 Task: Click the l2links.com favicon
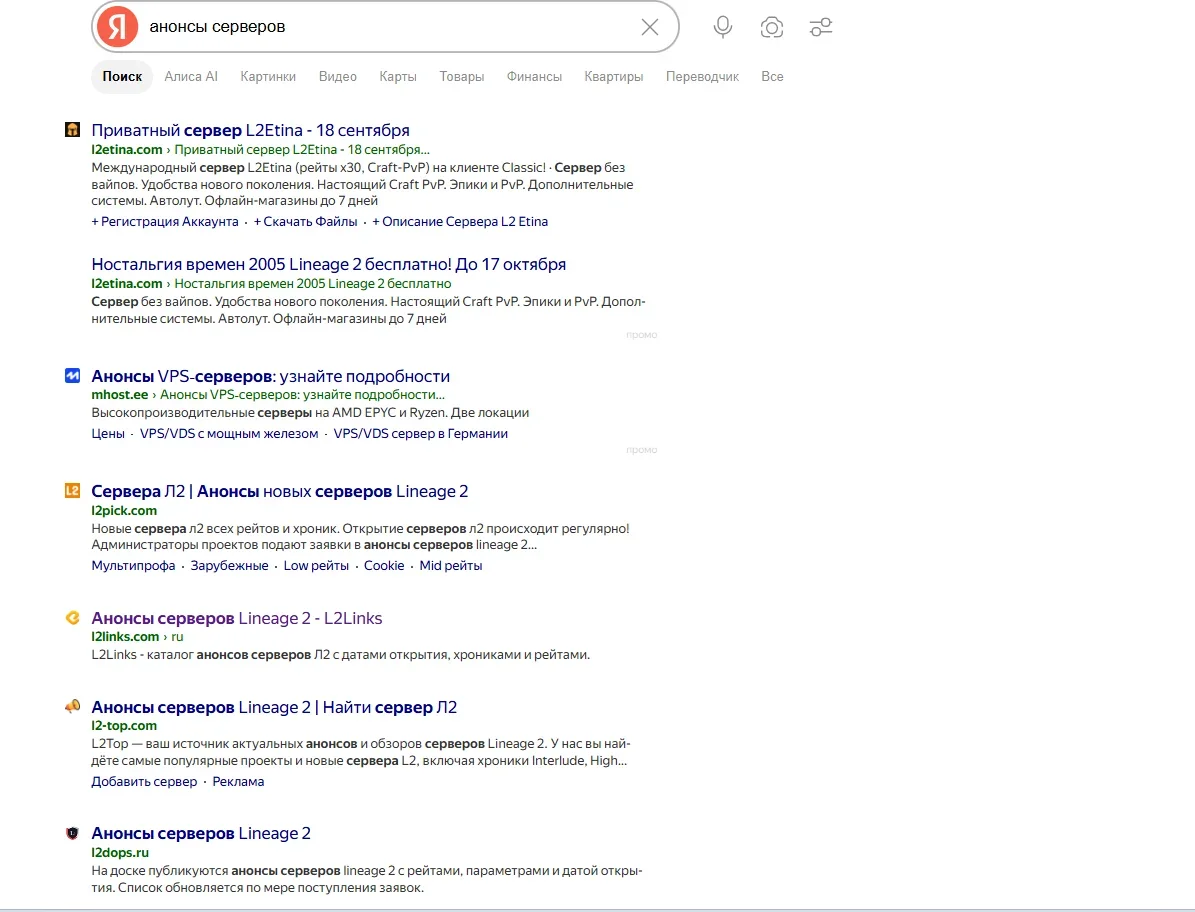point(72,618)
